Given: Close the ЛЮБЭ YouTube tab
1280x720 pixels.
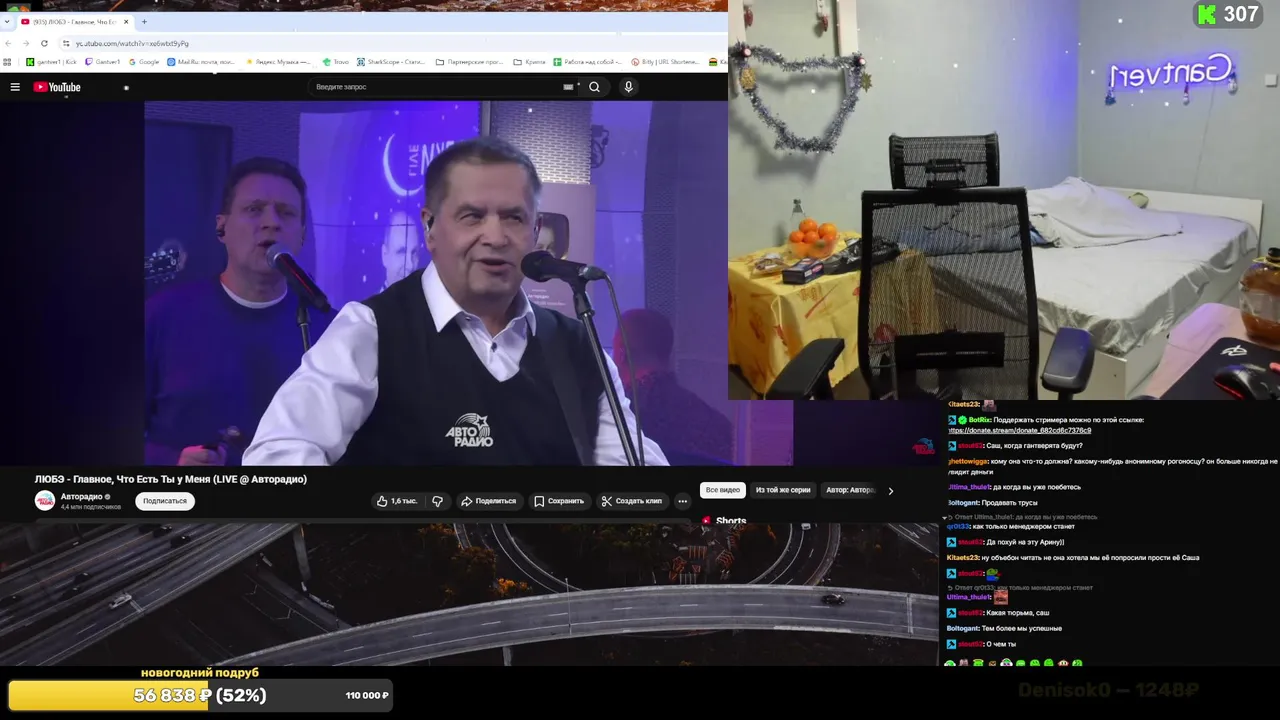Looking at the screenshot, I should [x=126, y=21].
